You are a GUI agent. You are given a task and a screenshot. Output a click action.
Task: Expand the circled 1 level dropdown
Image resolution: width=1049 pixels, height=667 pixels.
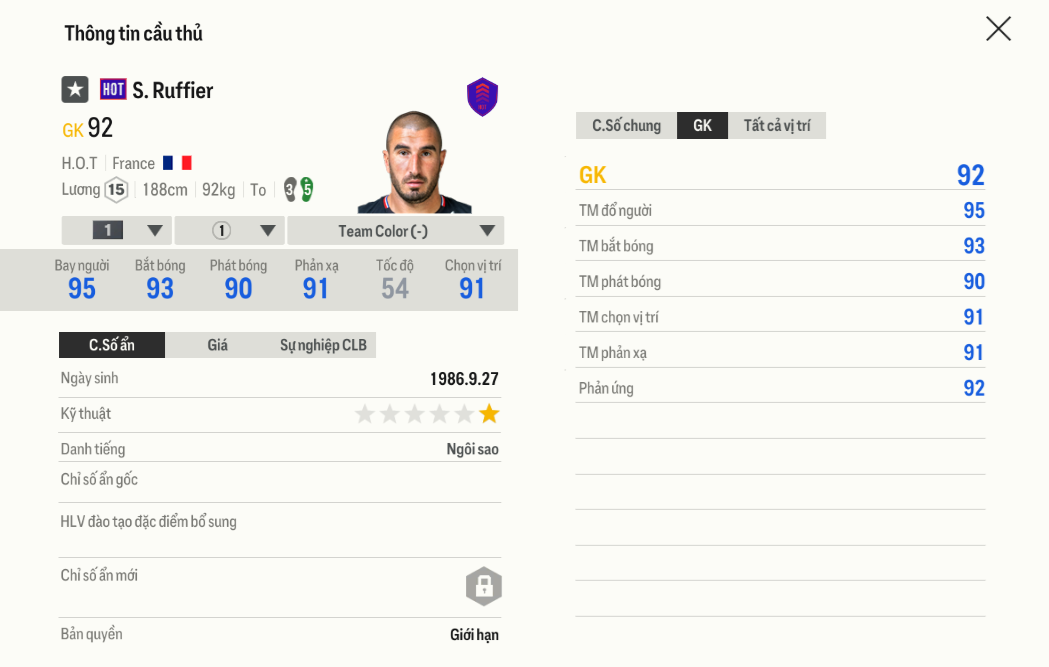(230, 231)
